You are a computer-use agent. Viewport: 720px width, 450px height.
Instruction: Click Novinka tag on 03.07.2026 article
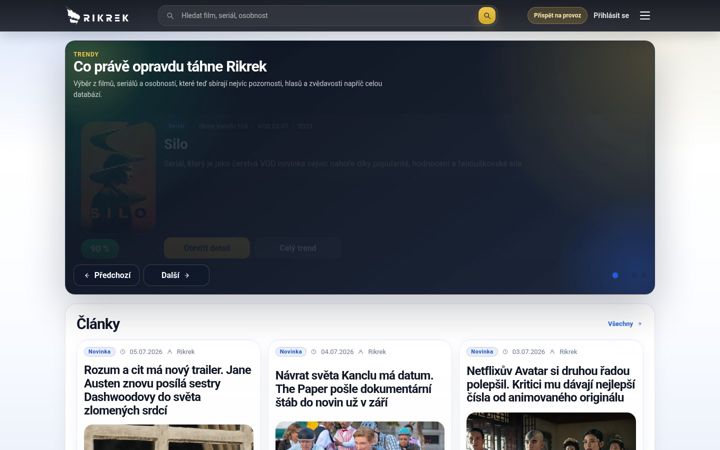coord(482,352)
